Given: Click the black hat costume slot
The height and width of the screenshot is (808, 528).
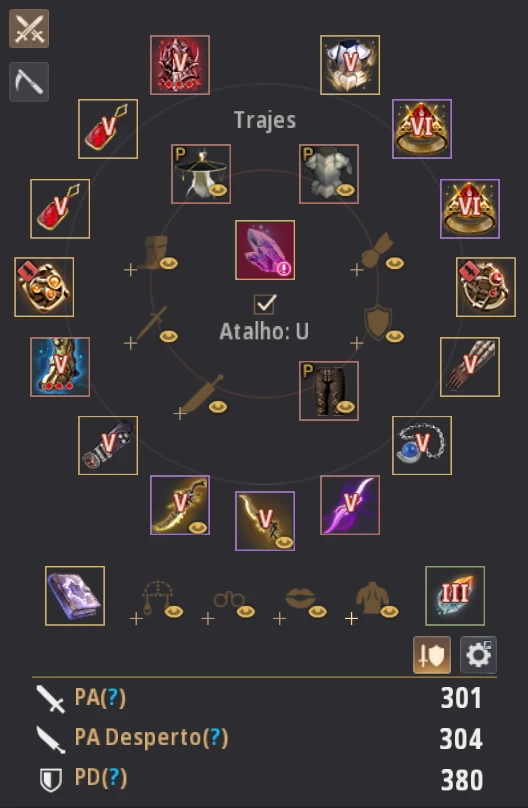Looking at the screenshot, I should [x=201, y=174].
